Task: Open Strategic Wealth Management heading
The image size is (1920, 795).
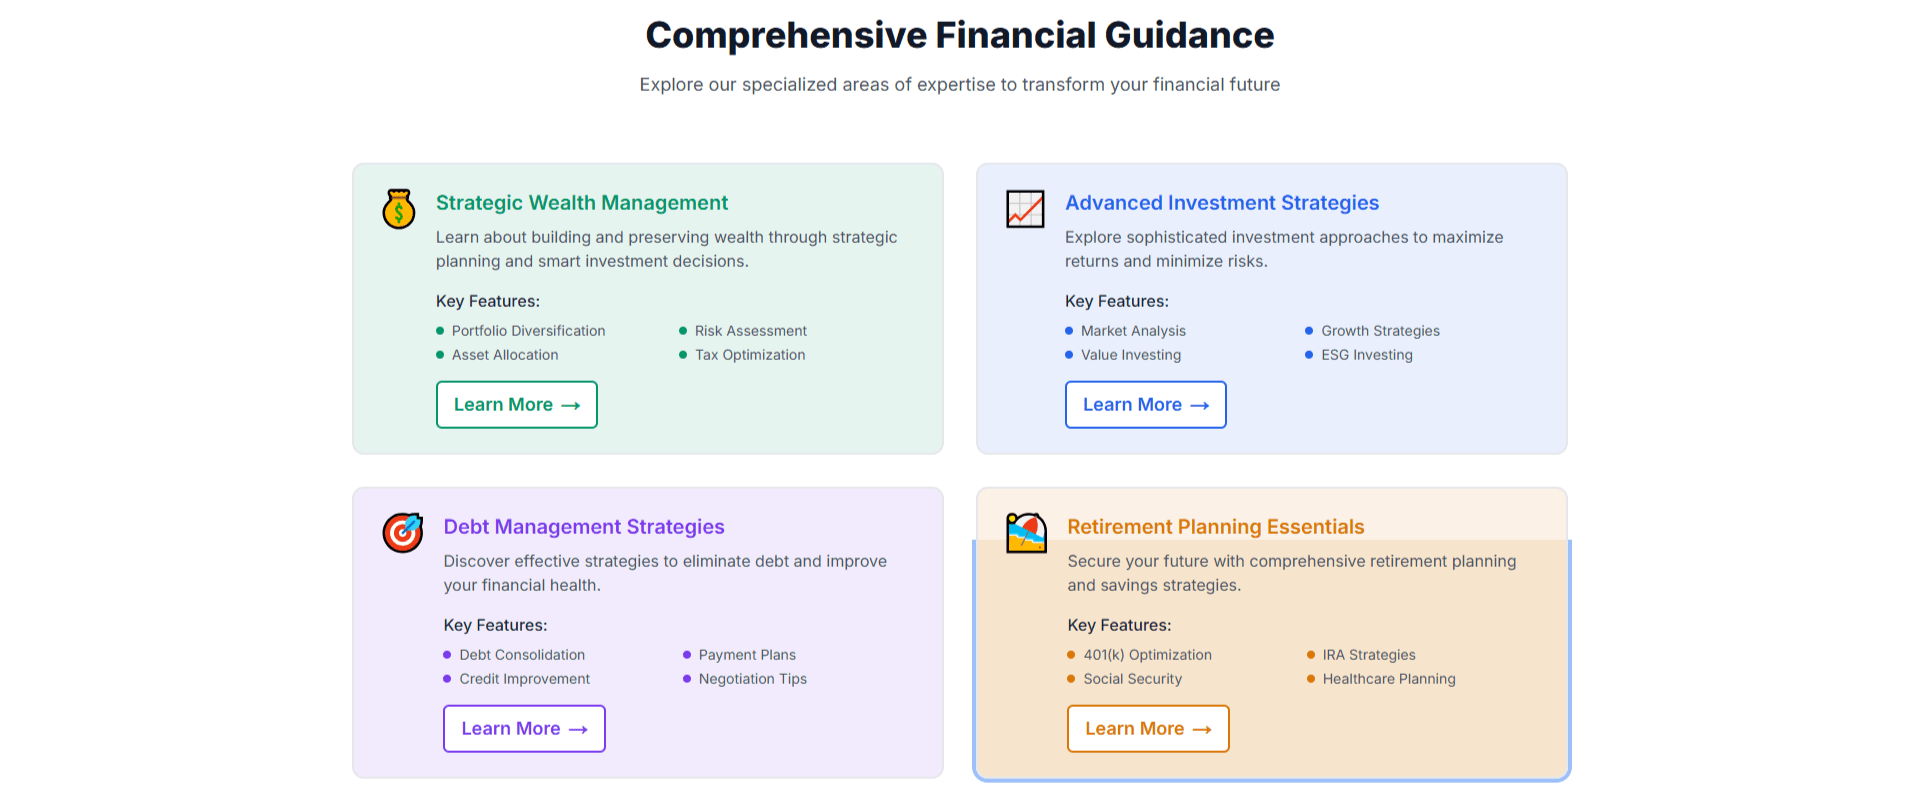Action: tap(581, 203)
